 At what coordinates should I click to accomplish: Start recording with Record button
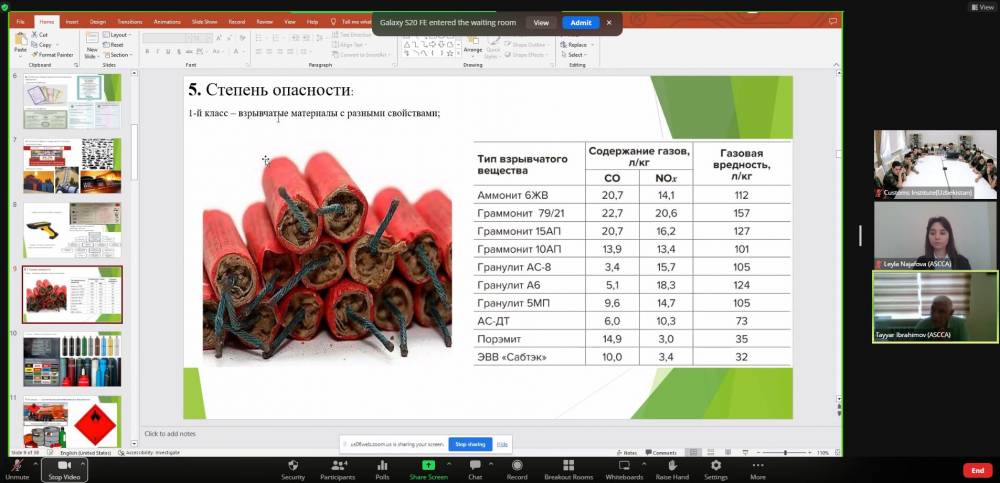[x=517, y=470]
